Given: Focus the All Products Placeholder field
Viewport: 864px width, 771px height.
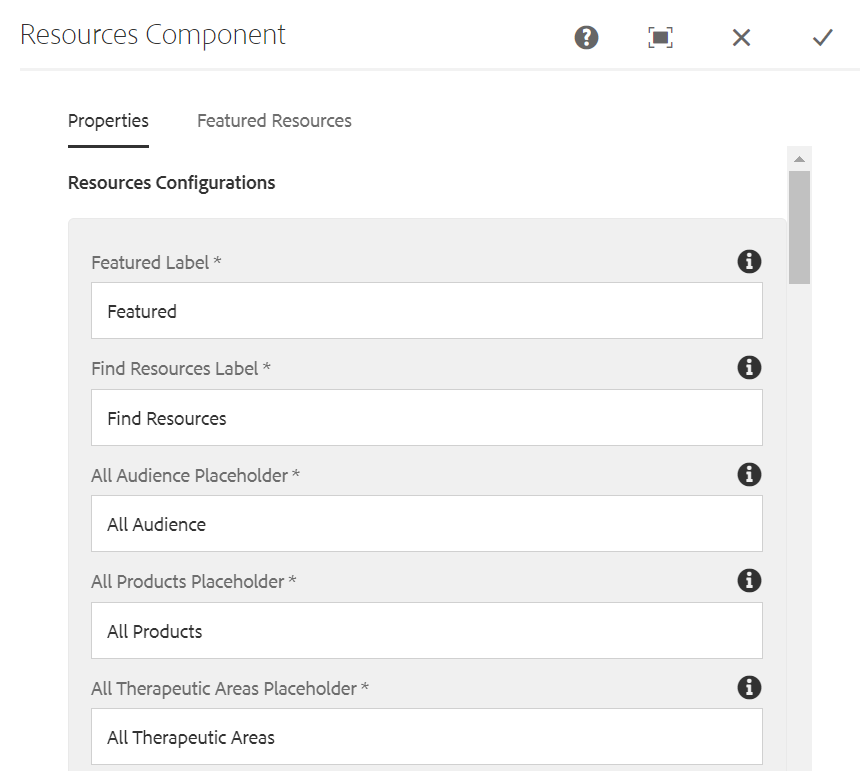Looking at the screenshot, I should point(427,630).
